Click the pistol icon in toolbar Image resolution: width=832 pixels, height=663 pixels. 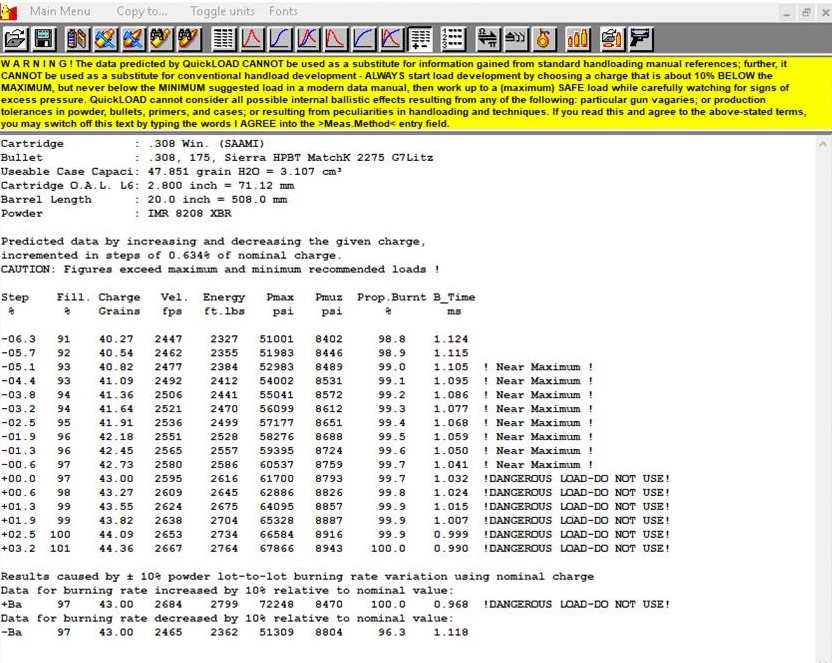coord(640,39)
